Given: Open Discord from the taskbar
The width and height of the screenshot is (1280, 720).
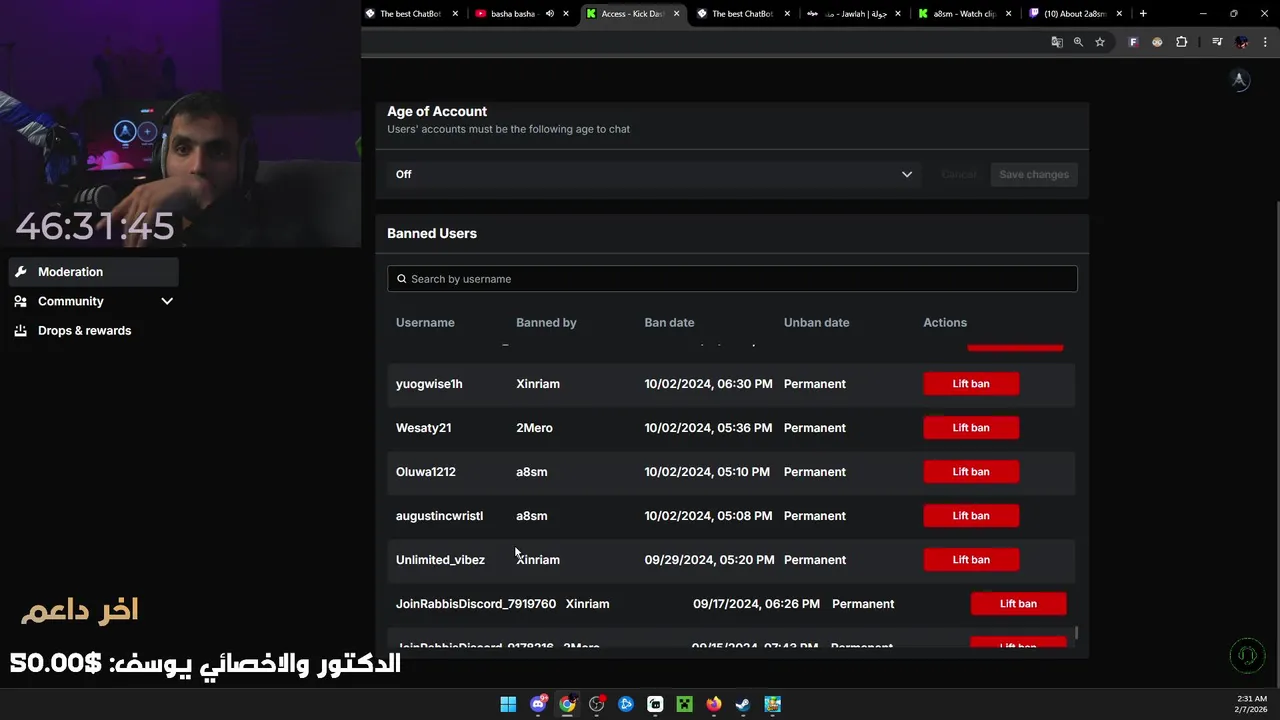Looking at the screenshot, I should pyautogui.click(x=538, y=704).
